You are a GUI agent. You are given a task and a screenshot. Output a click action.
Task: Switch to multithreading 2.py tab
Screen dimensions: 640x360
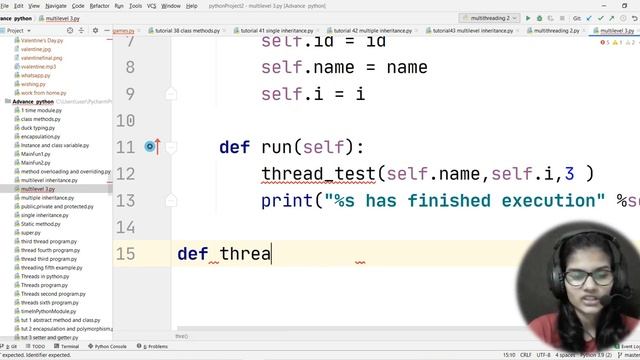coord(555,31)
